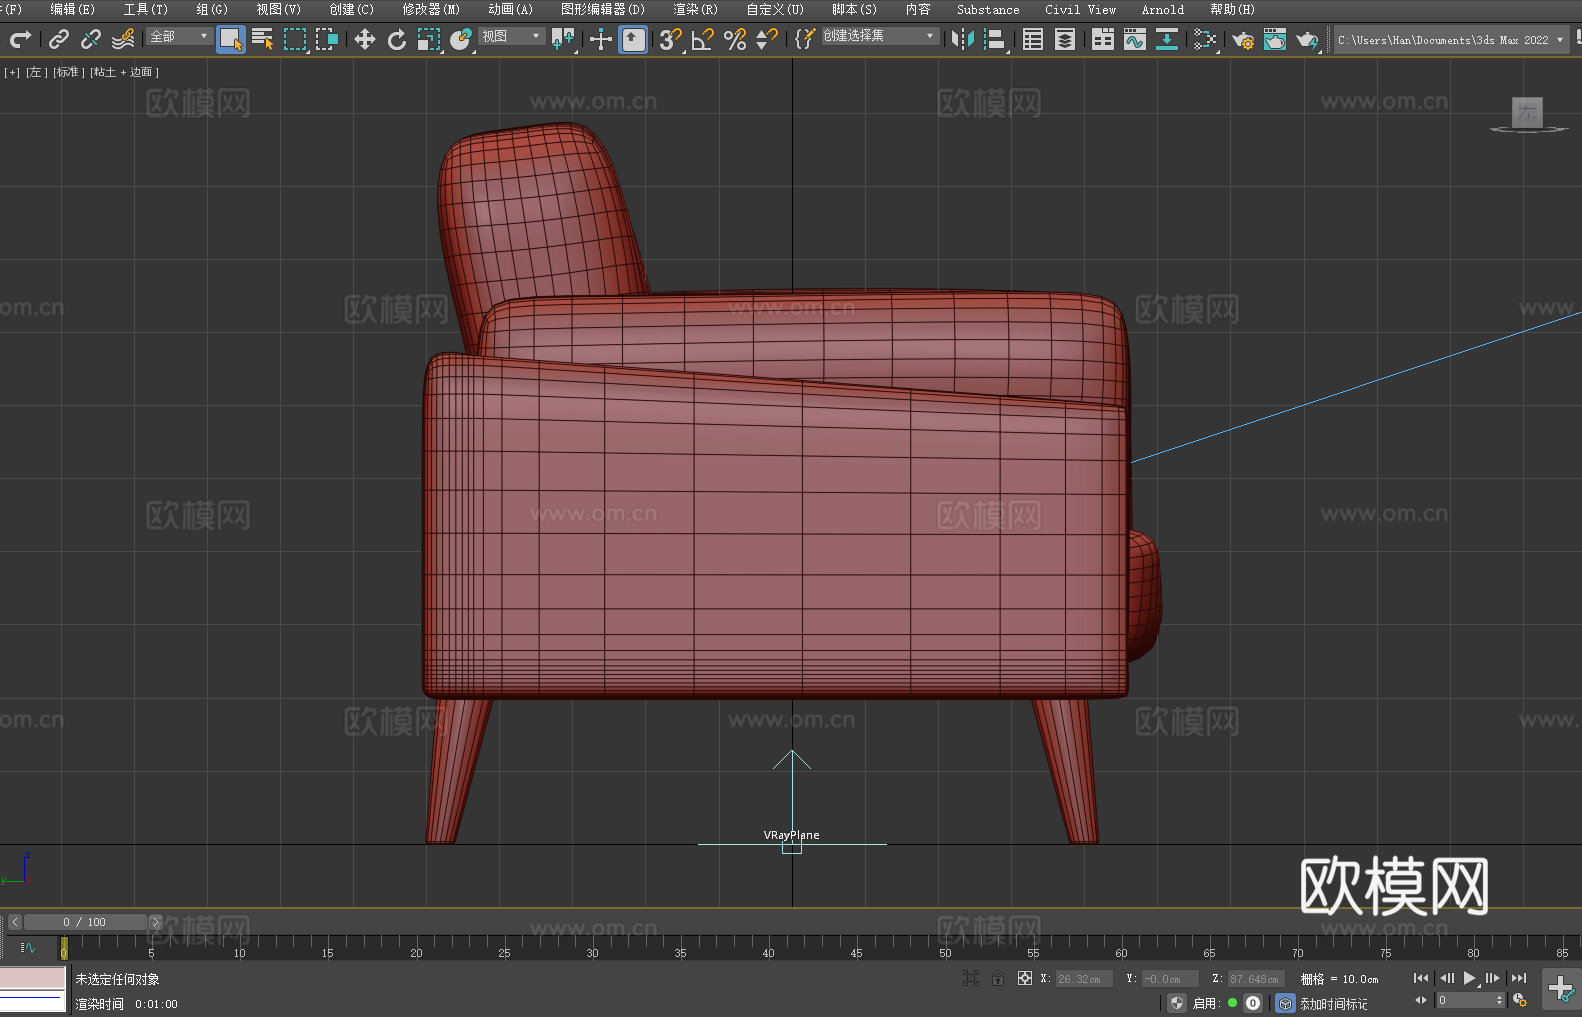Viewport: 1582px width, 1017px height.
Task: Click the Unlink Selection icon
Action: point(91,39)
